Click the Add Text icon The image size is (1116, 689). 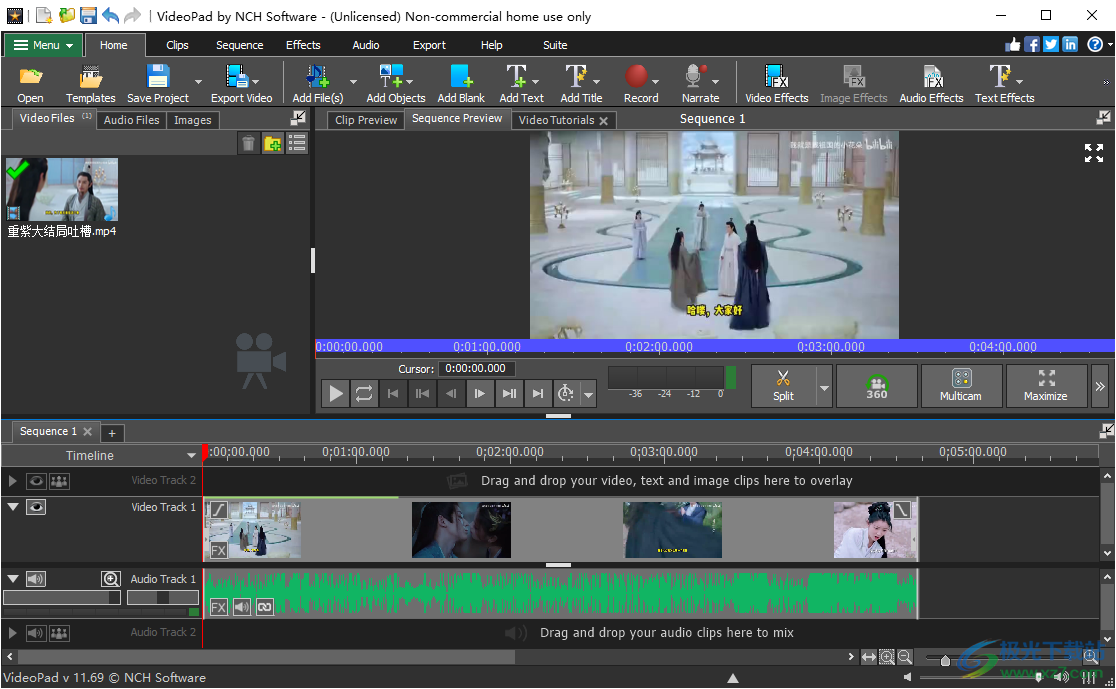517,75
